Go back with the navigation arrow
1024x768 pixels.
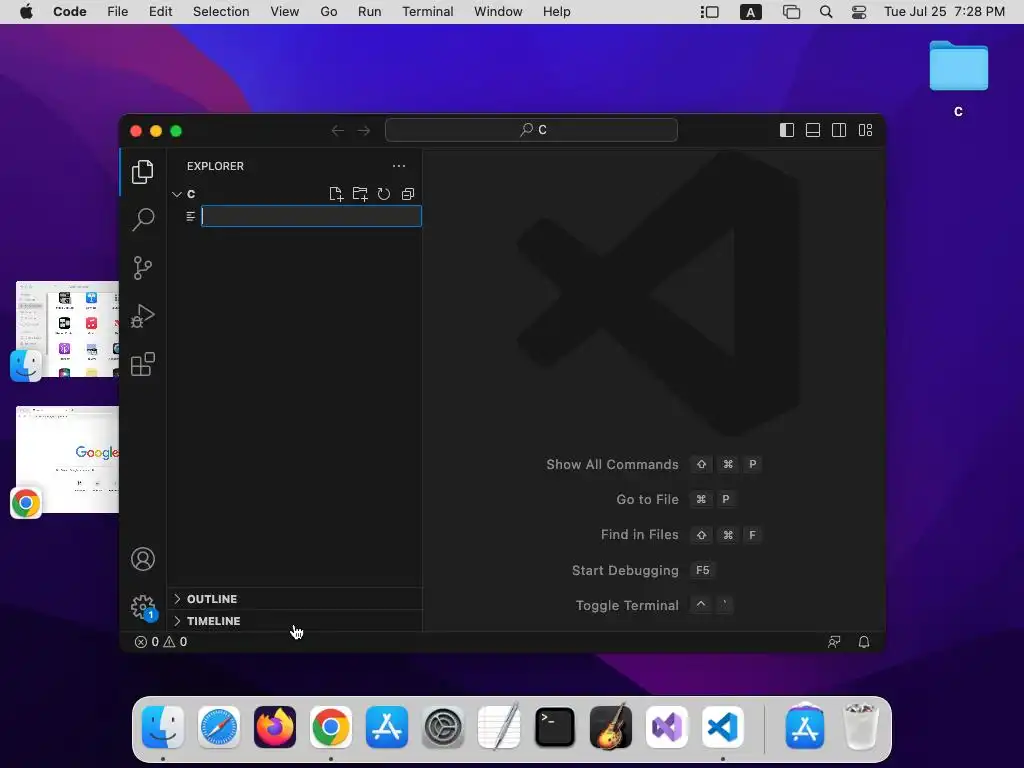point(338,131)
